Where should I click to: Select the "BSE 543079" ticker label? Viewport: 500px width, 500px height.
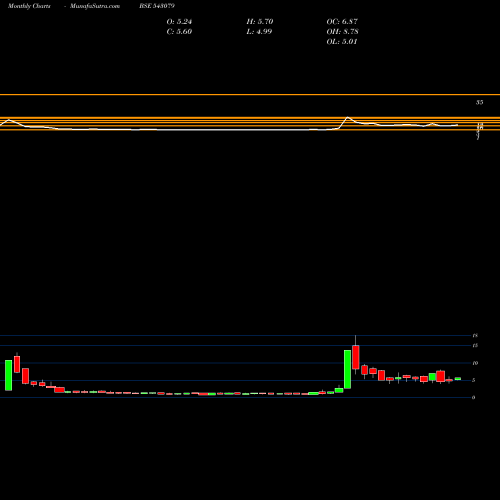pos(157,6)
